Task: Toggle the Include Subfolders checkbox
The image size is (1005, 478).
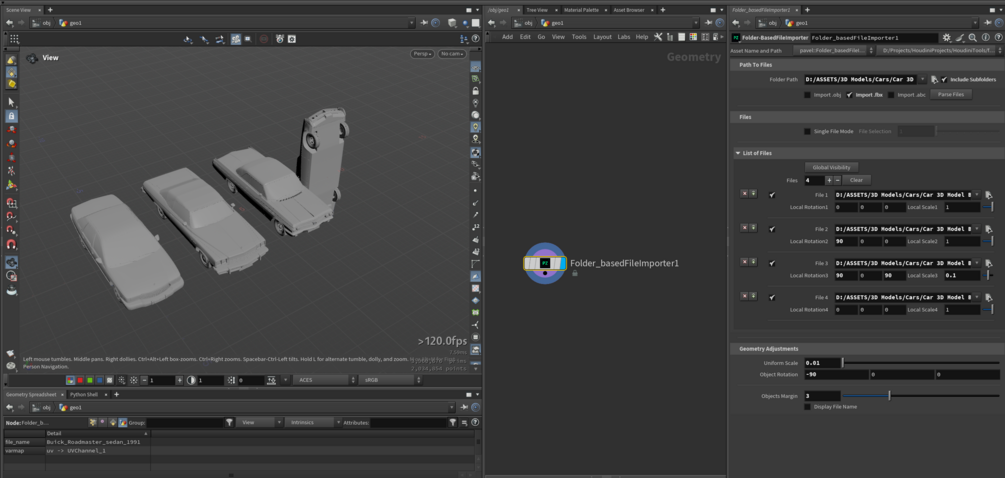Action: tap(944, 79)
